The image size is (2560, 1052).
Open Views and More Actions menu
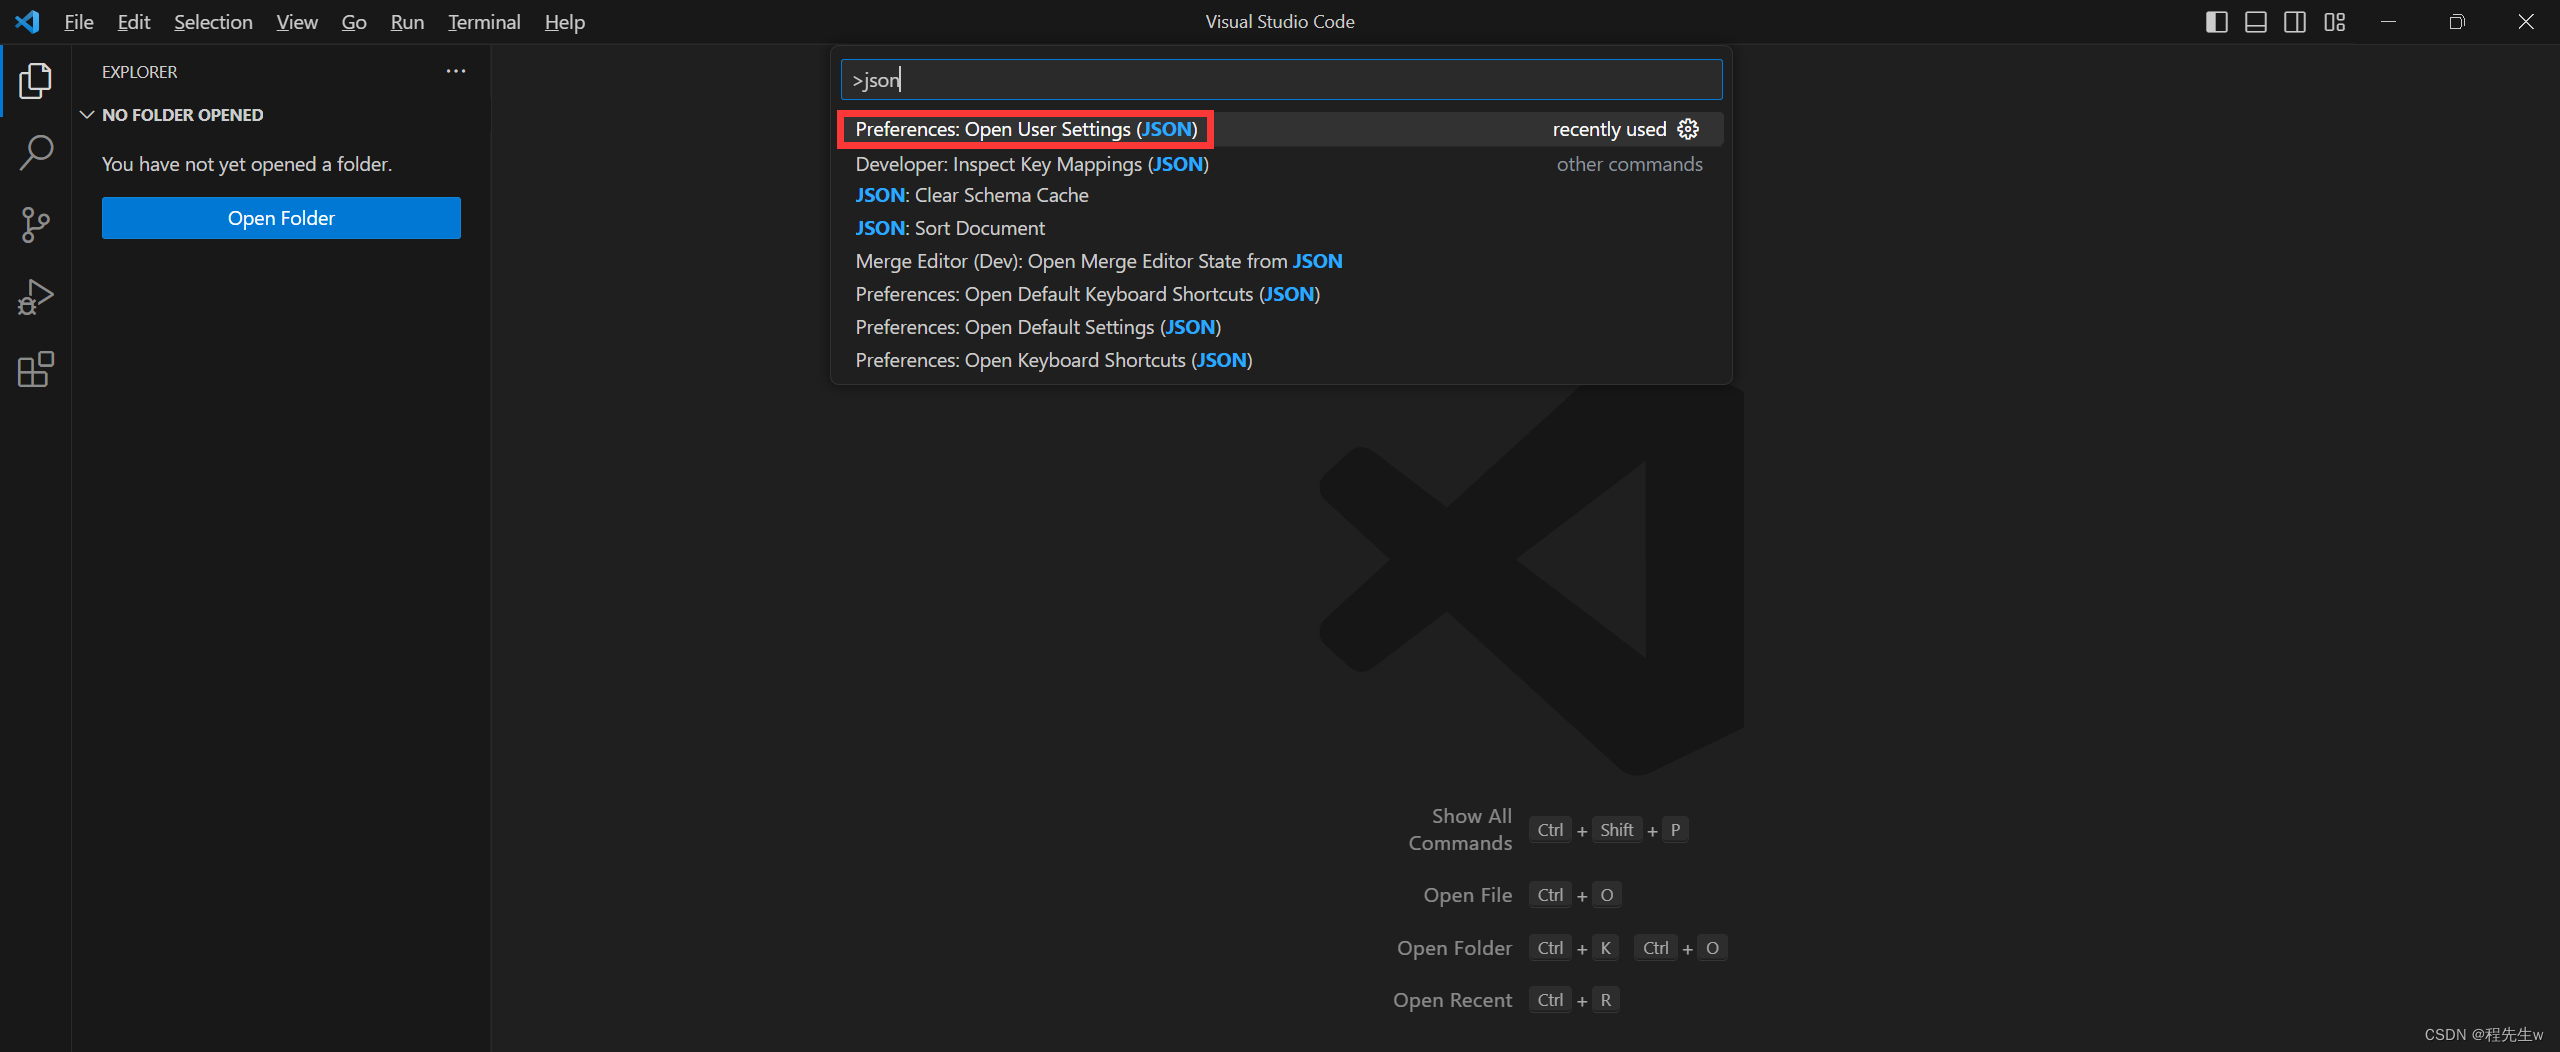click(x=456, y=71)
